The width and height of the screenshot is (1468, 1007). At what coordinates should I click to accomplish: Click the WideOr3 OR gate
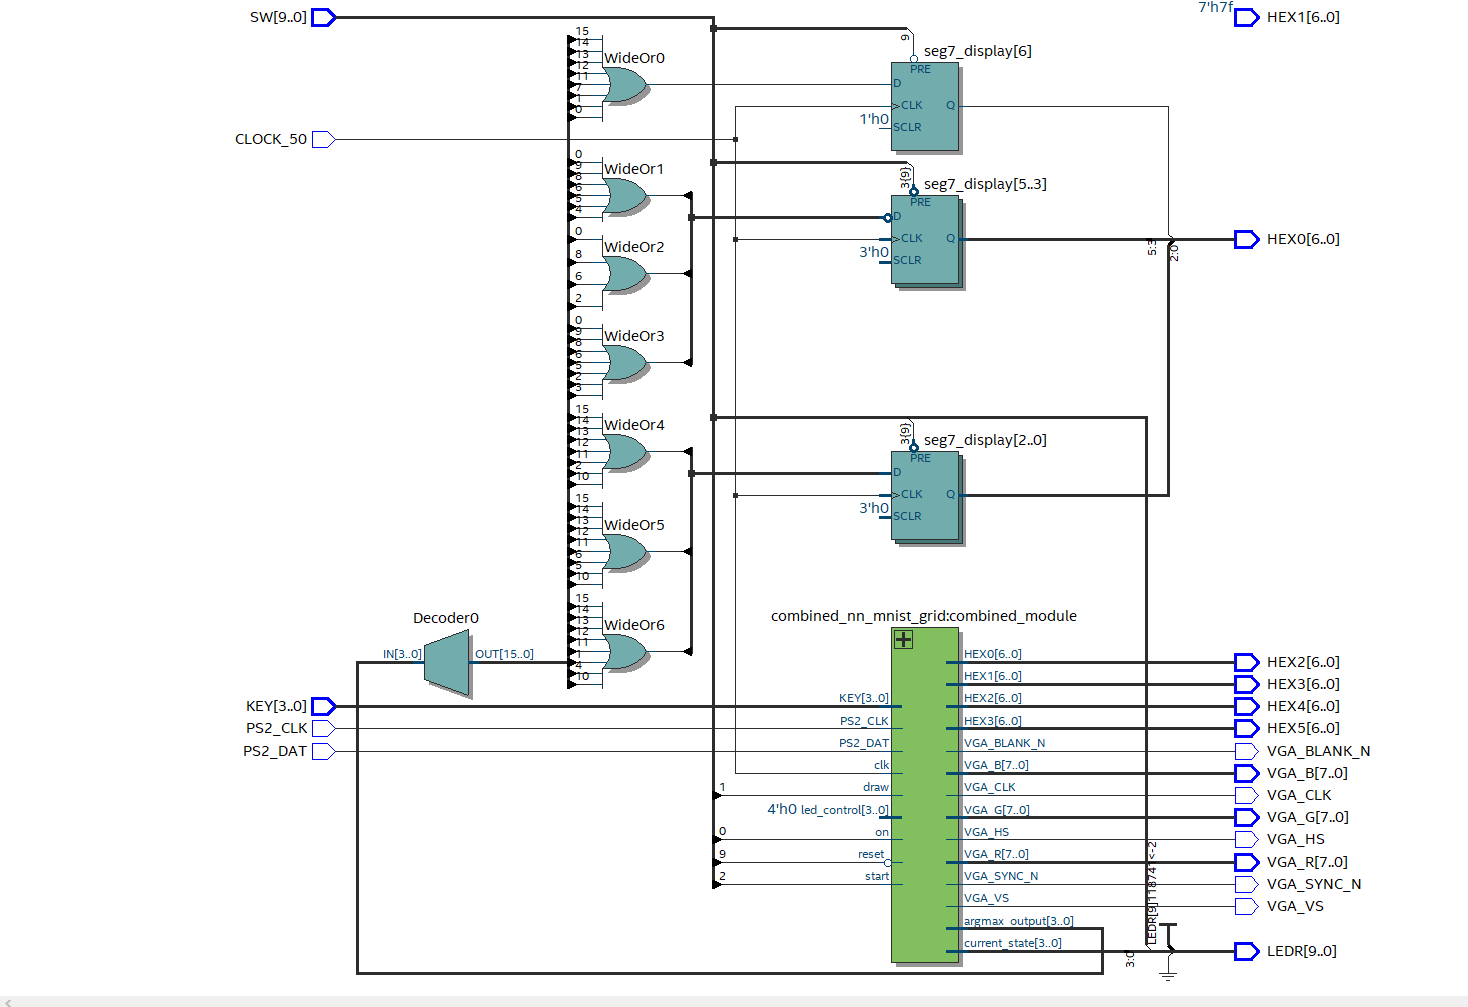626,363
